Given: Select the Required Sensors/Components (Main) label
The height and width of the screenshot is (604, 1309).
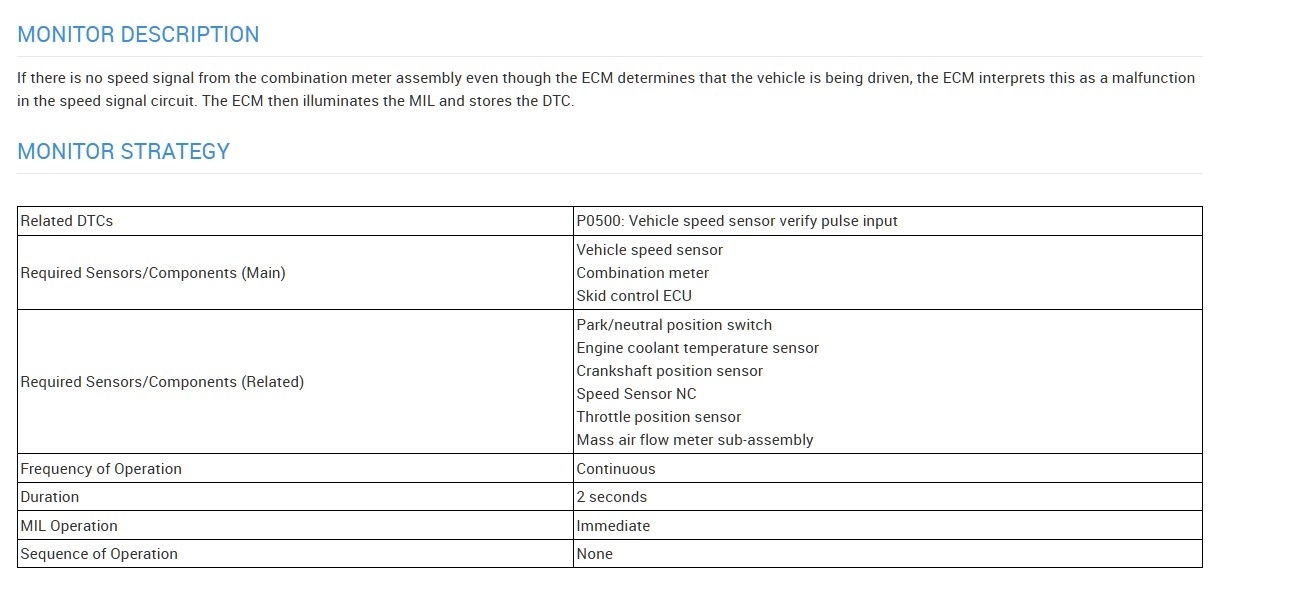Looking at the screenshot, I should coord(153,273).
